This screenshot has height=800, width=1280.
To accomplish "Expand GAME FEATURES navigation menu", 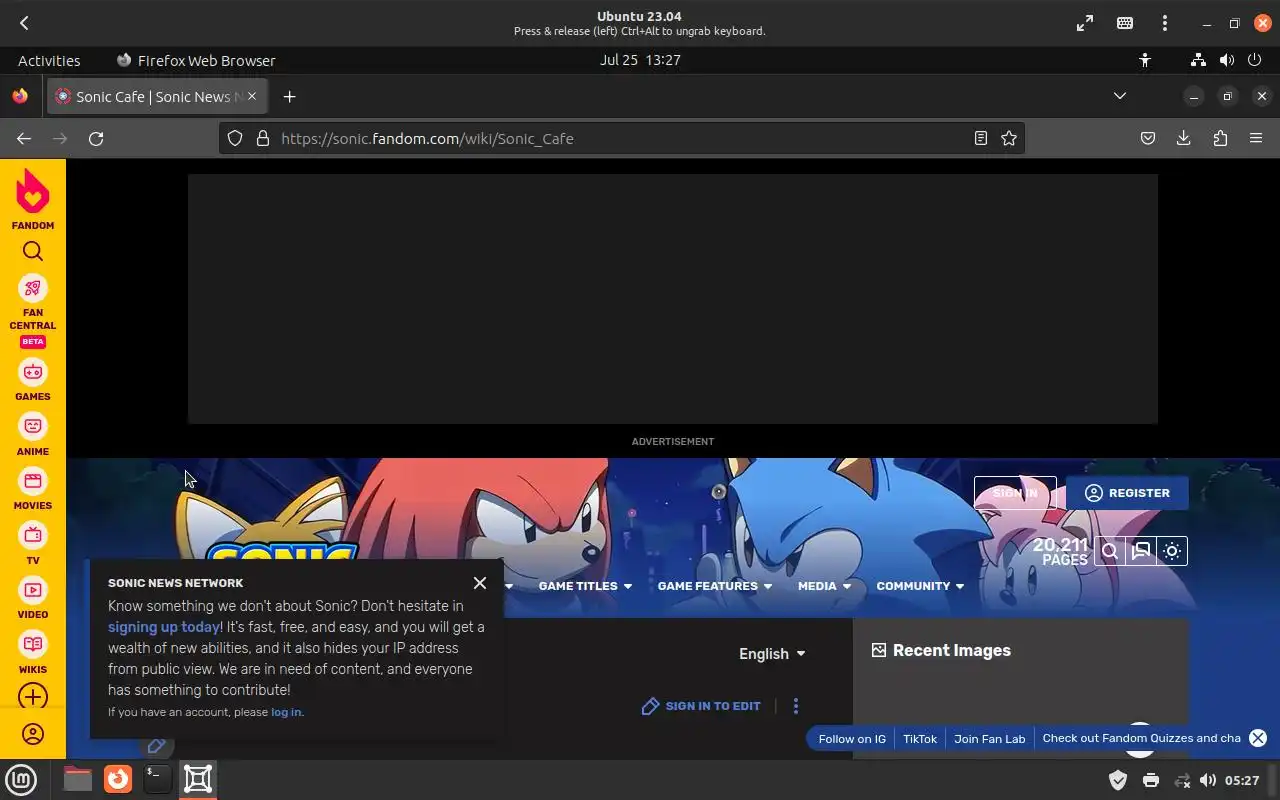I will (x=715, y=586).
